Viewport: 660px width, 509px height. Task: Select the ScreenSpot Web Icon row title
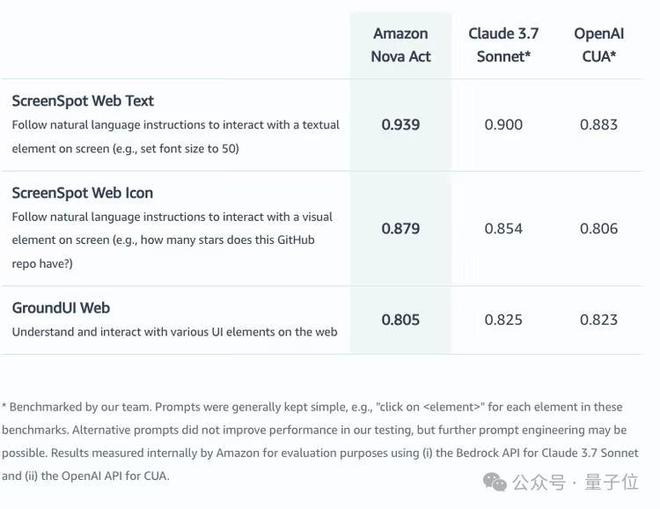coord(82,193)
